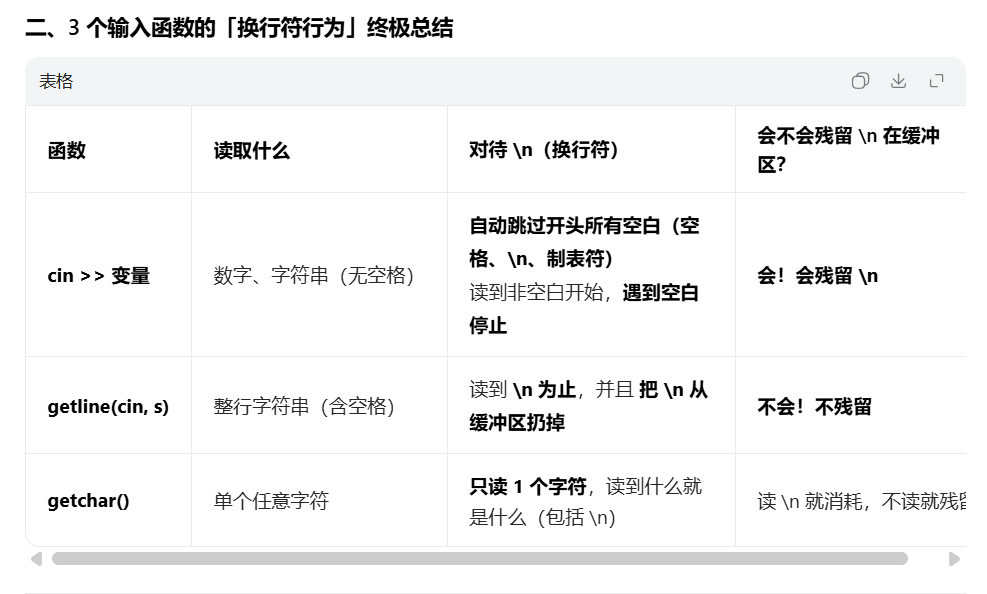Click the 对待 \n(换行符) column header
Screen dimensions: 987x594
(543, 150)
